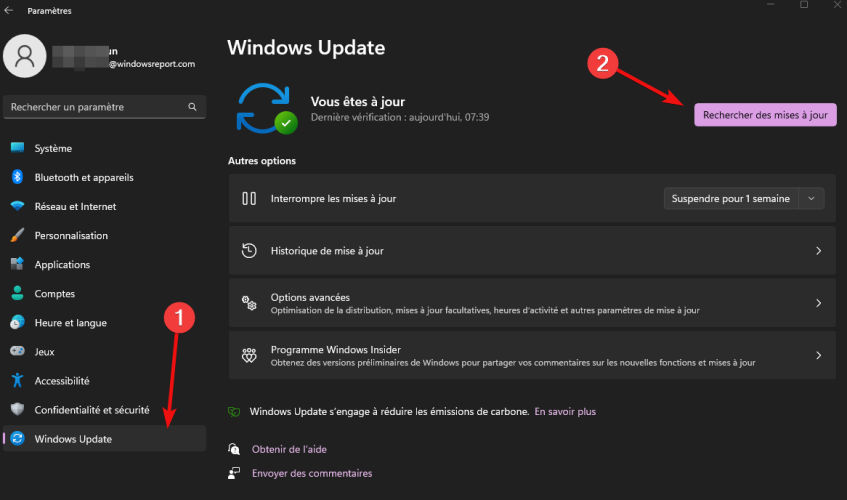Click the Rechercher un paramètre search field

pyautogui.click(x=104, y=107)
